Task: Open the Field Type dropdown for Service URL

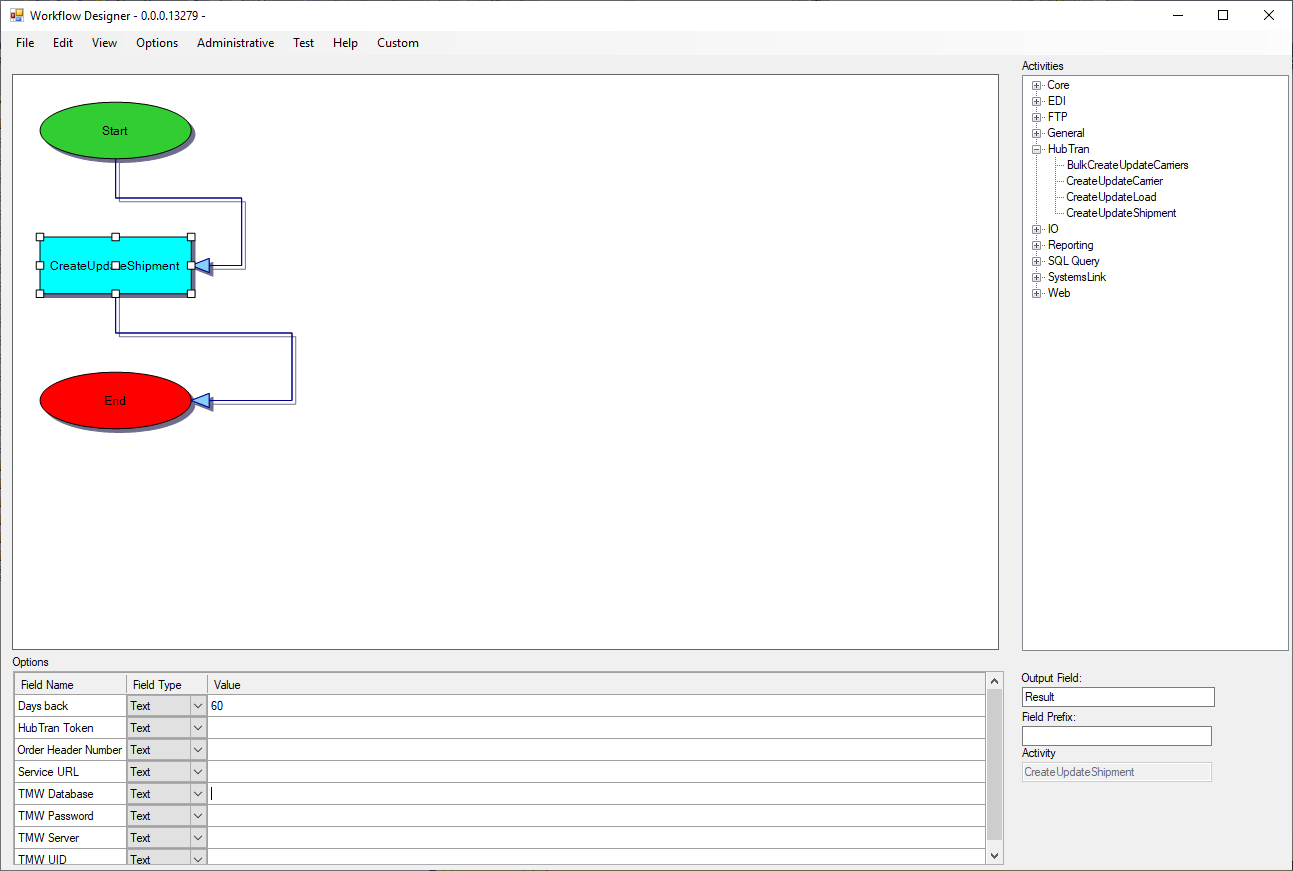Action: [x=197, y=772]
